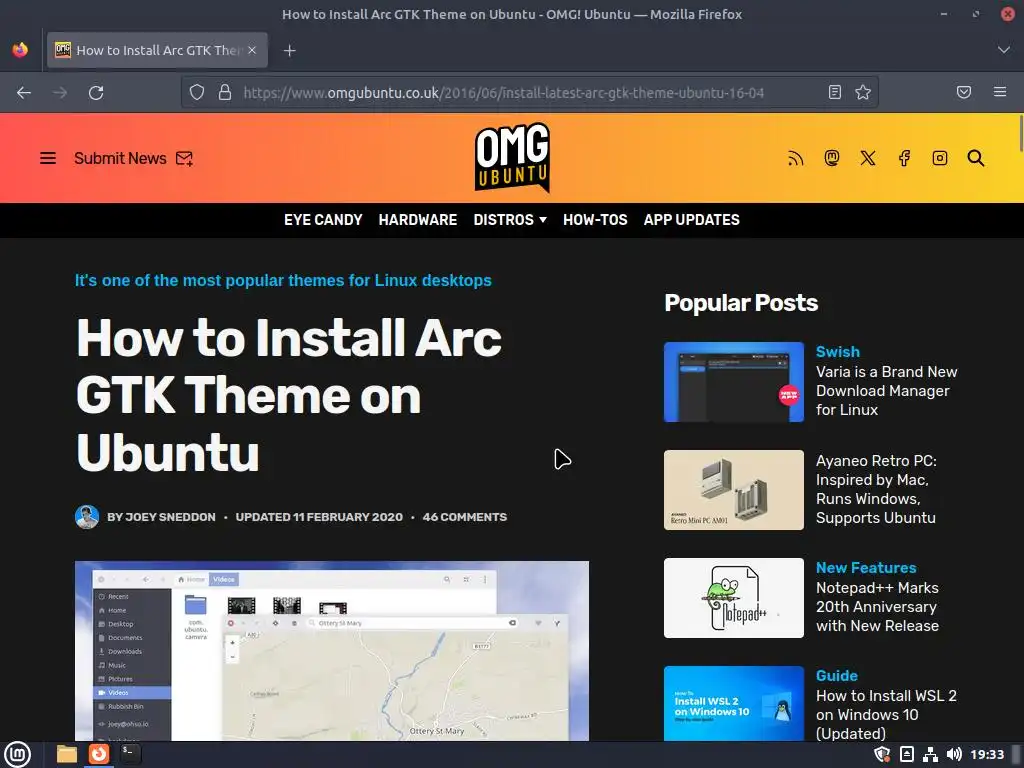Viewport: 1024px width, 768px height.
Task: Click the Submit News link
Action: (133, 158)
